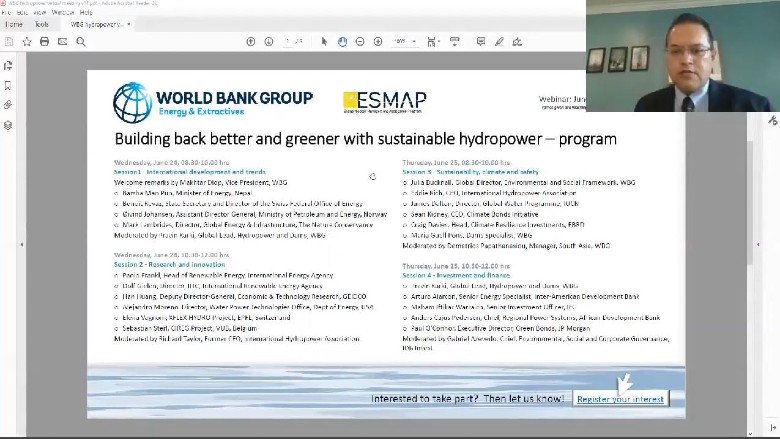Click 'Session 4 - Investment and finance' heading
The height and width of the screenshot is (439, 780).
pyautogui.click(x=456, y=275)
